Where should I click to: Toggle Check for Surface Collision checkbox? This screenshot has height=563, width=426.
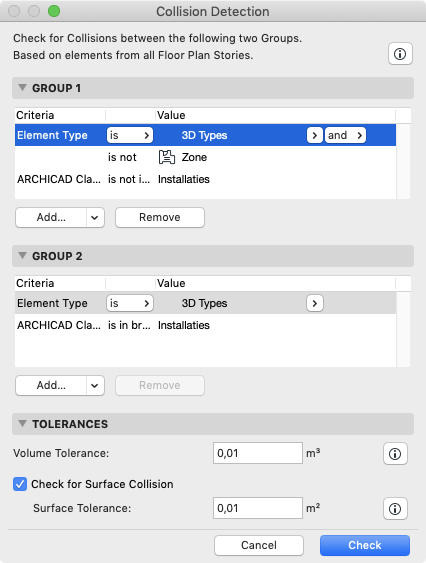click(20, 484)
